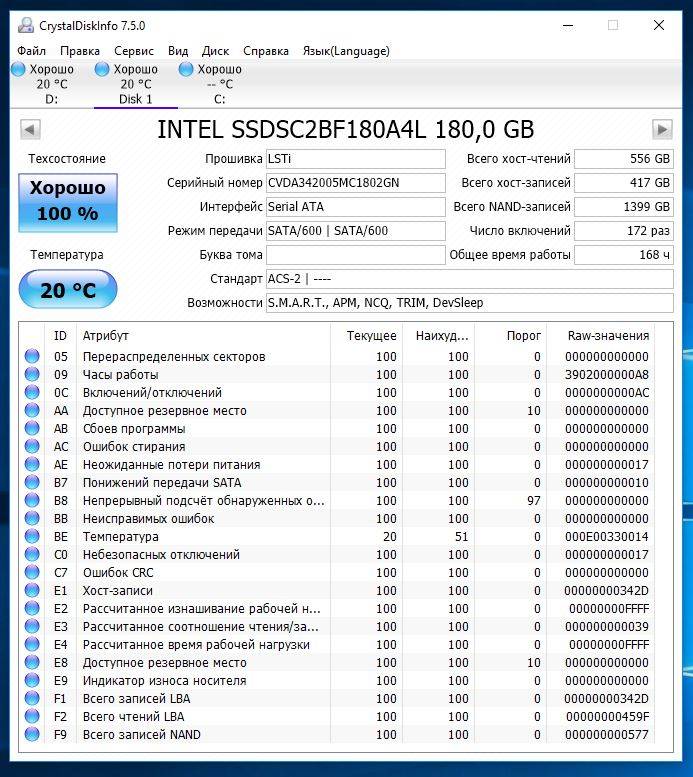Click status orb for attribute B8
Viewport: 693px width, 777px height.
32,500
